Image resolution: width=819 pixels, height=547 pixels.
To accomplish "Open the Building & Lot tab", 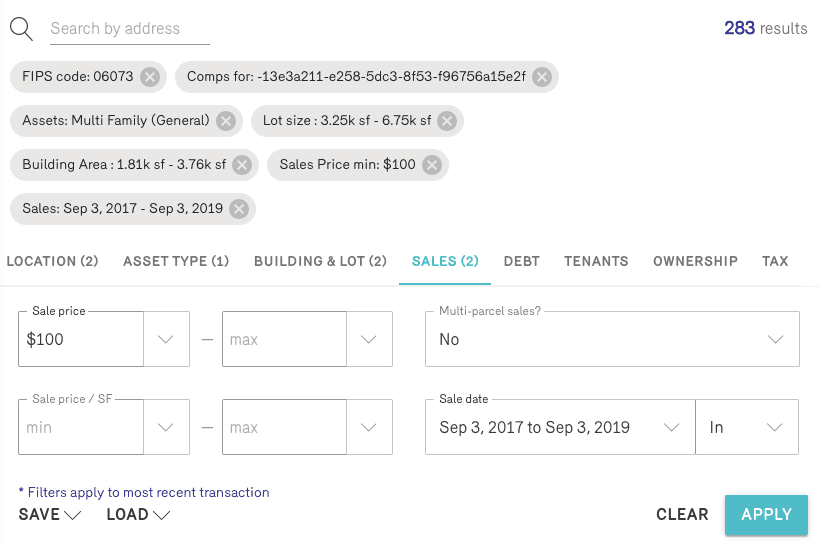I will (320, 261).
